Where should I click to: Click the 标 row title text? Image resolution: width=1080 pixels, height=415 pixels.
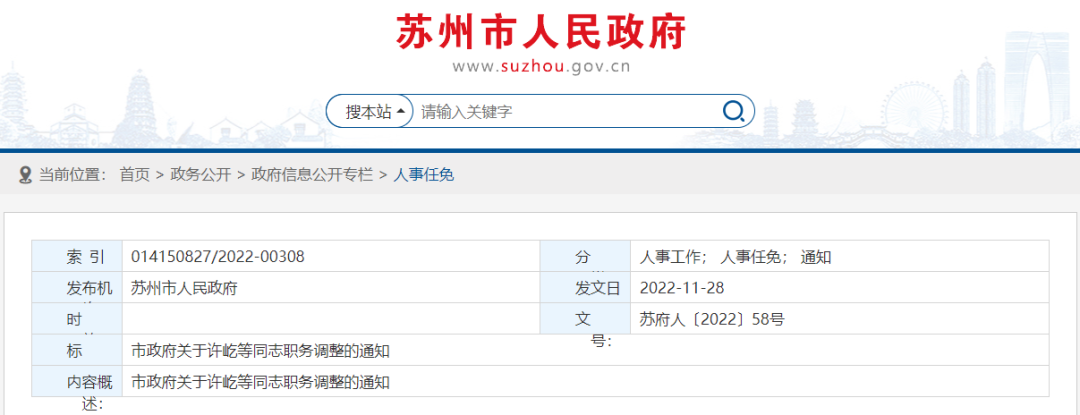coord(260,351)
